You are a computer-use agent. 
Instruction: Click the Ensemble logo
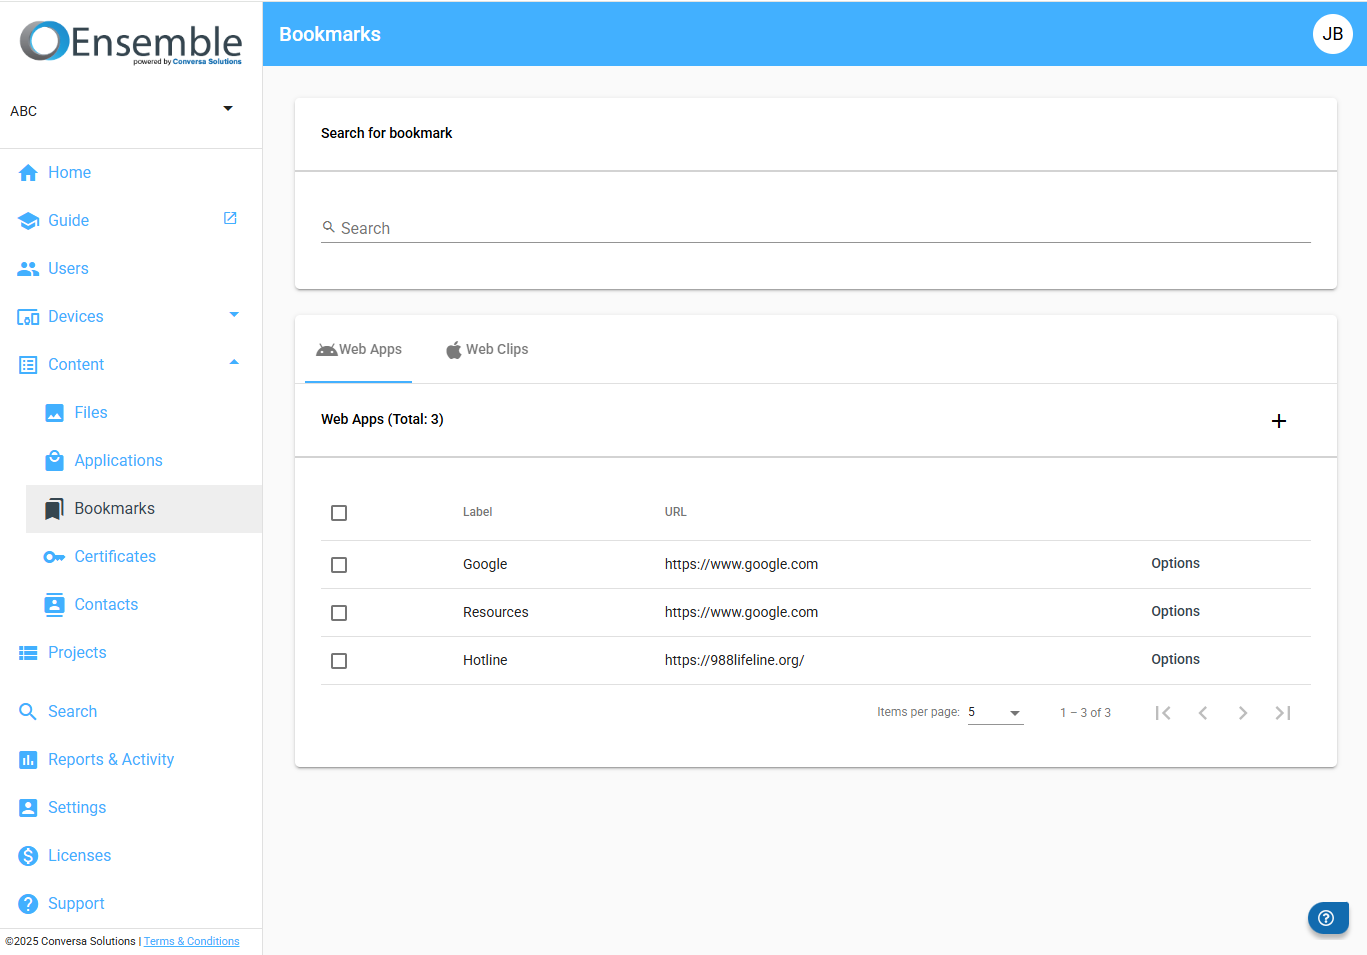(x=131, y=42)
